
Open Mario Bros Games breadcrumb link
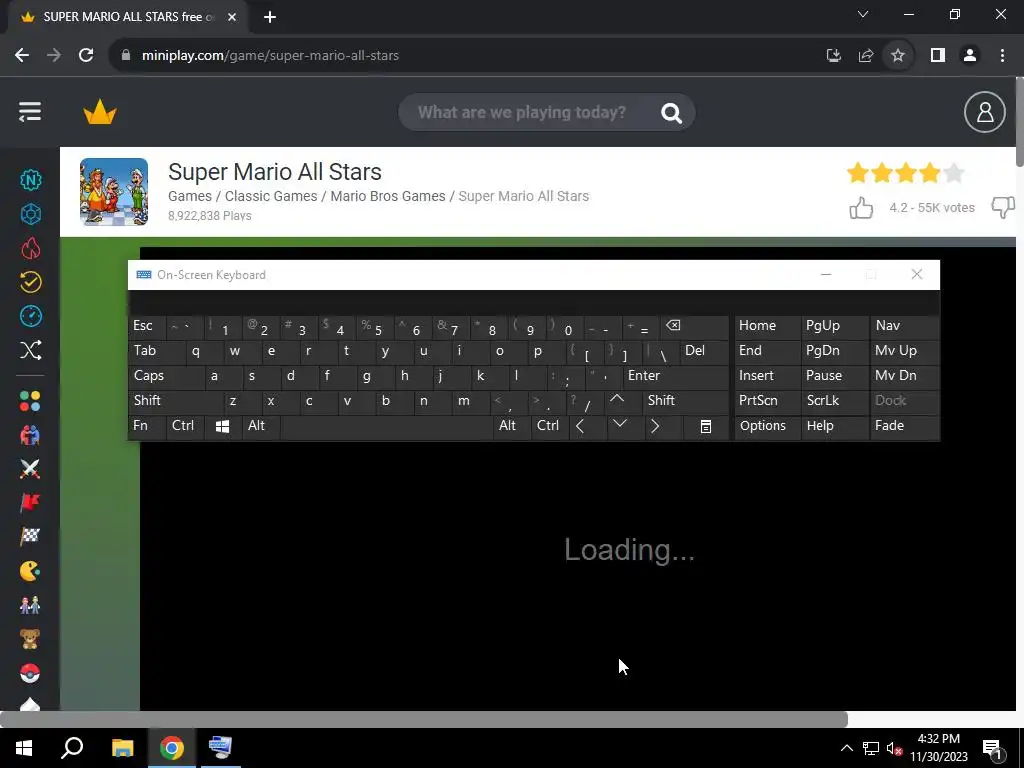point(388,196)
